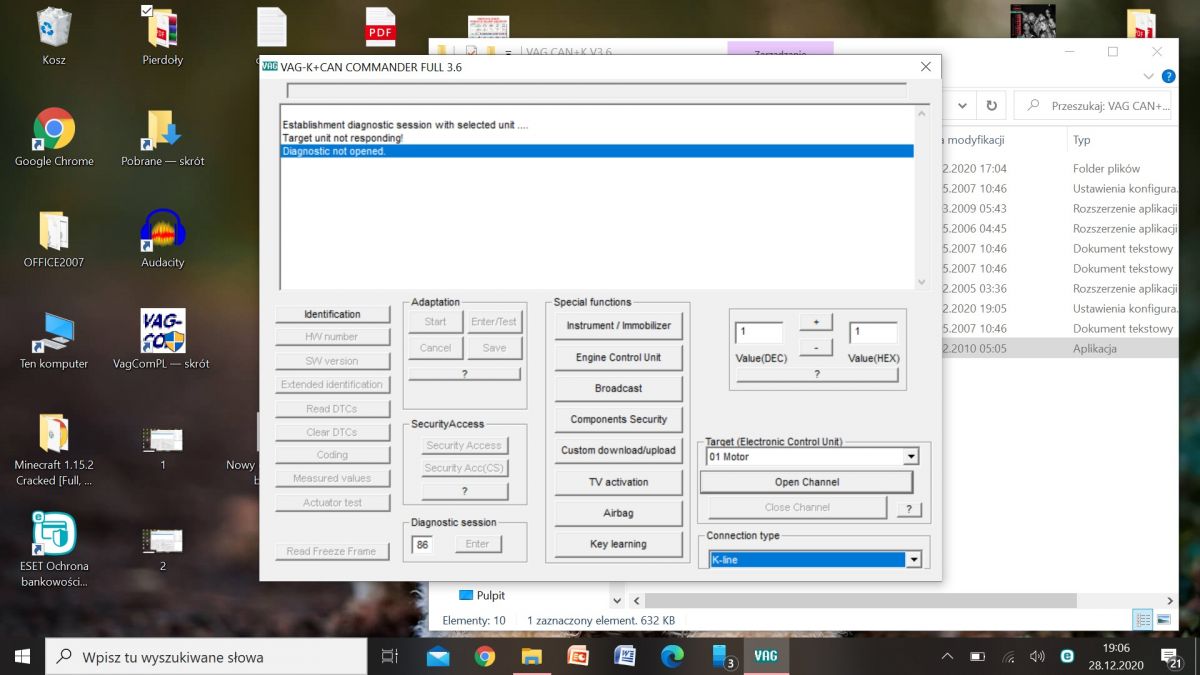Image resolution: width=1200 pixels, height=675 pixels.
Task: Open desktop file named 2
Action: [162, 549]
